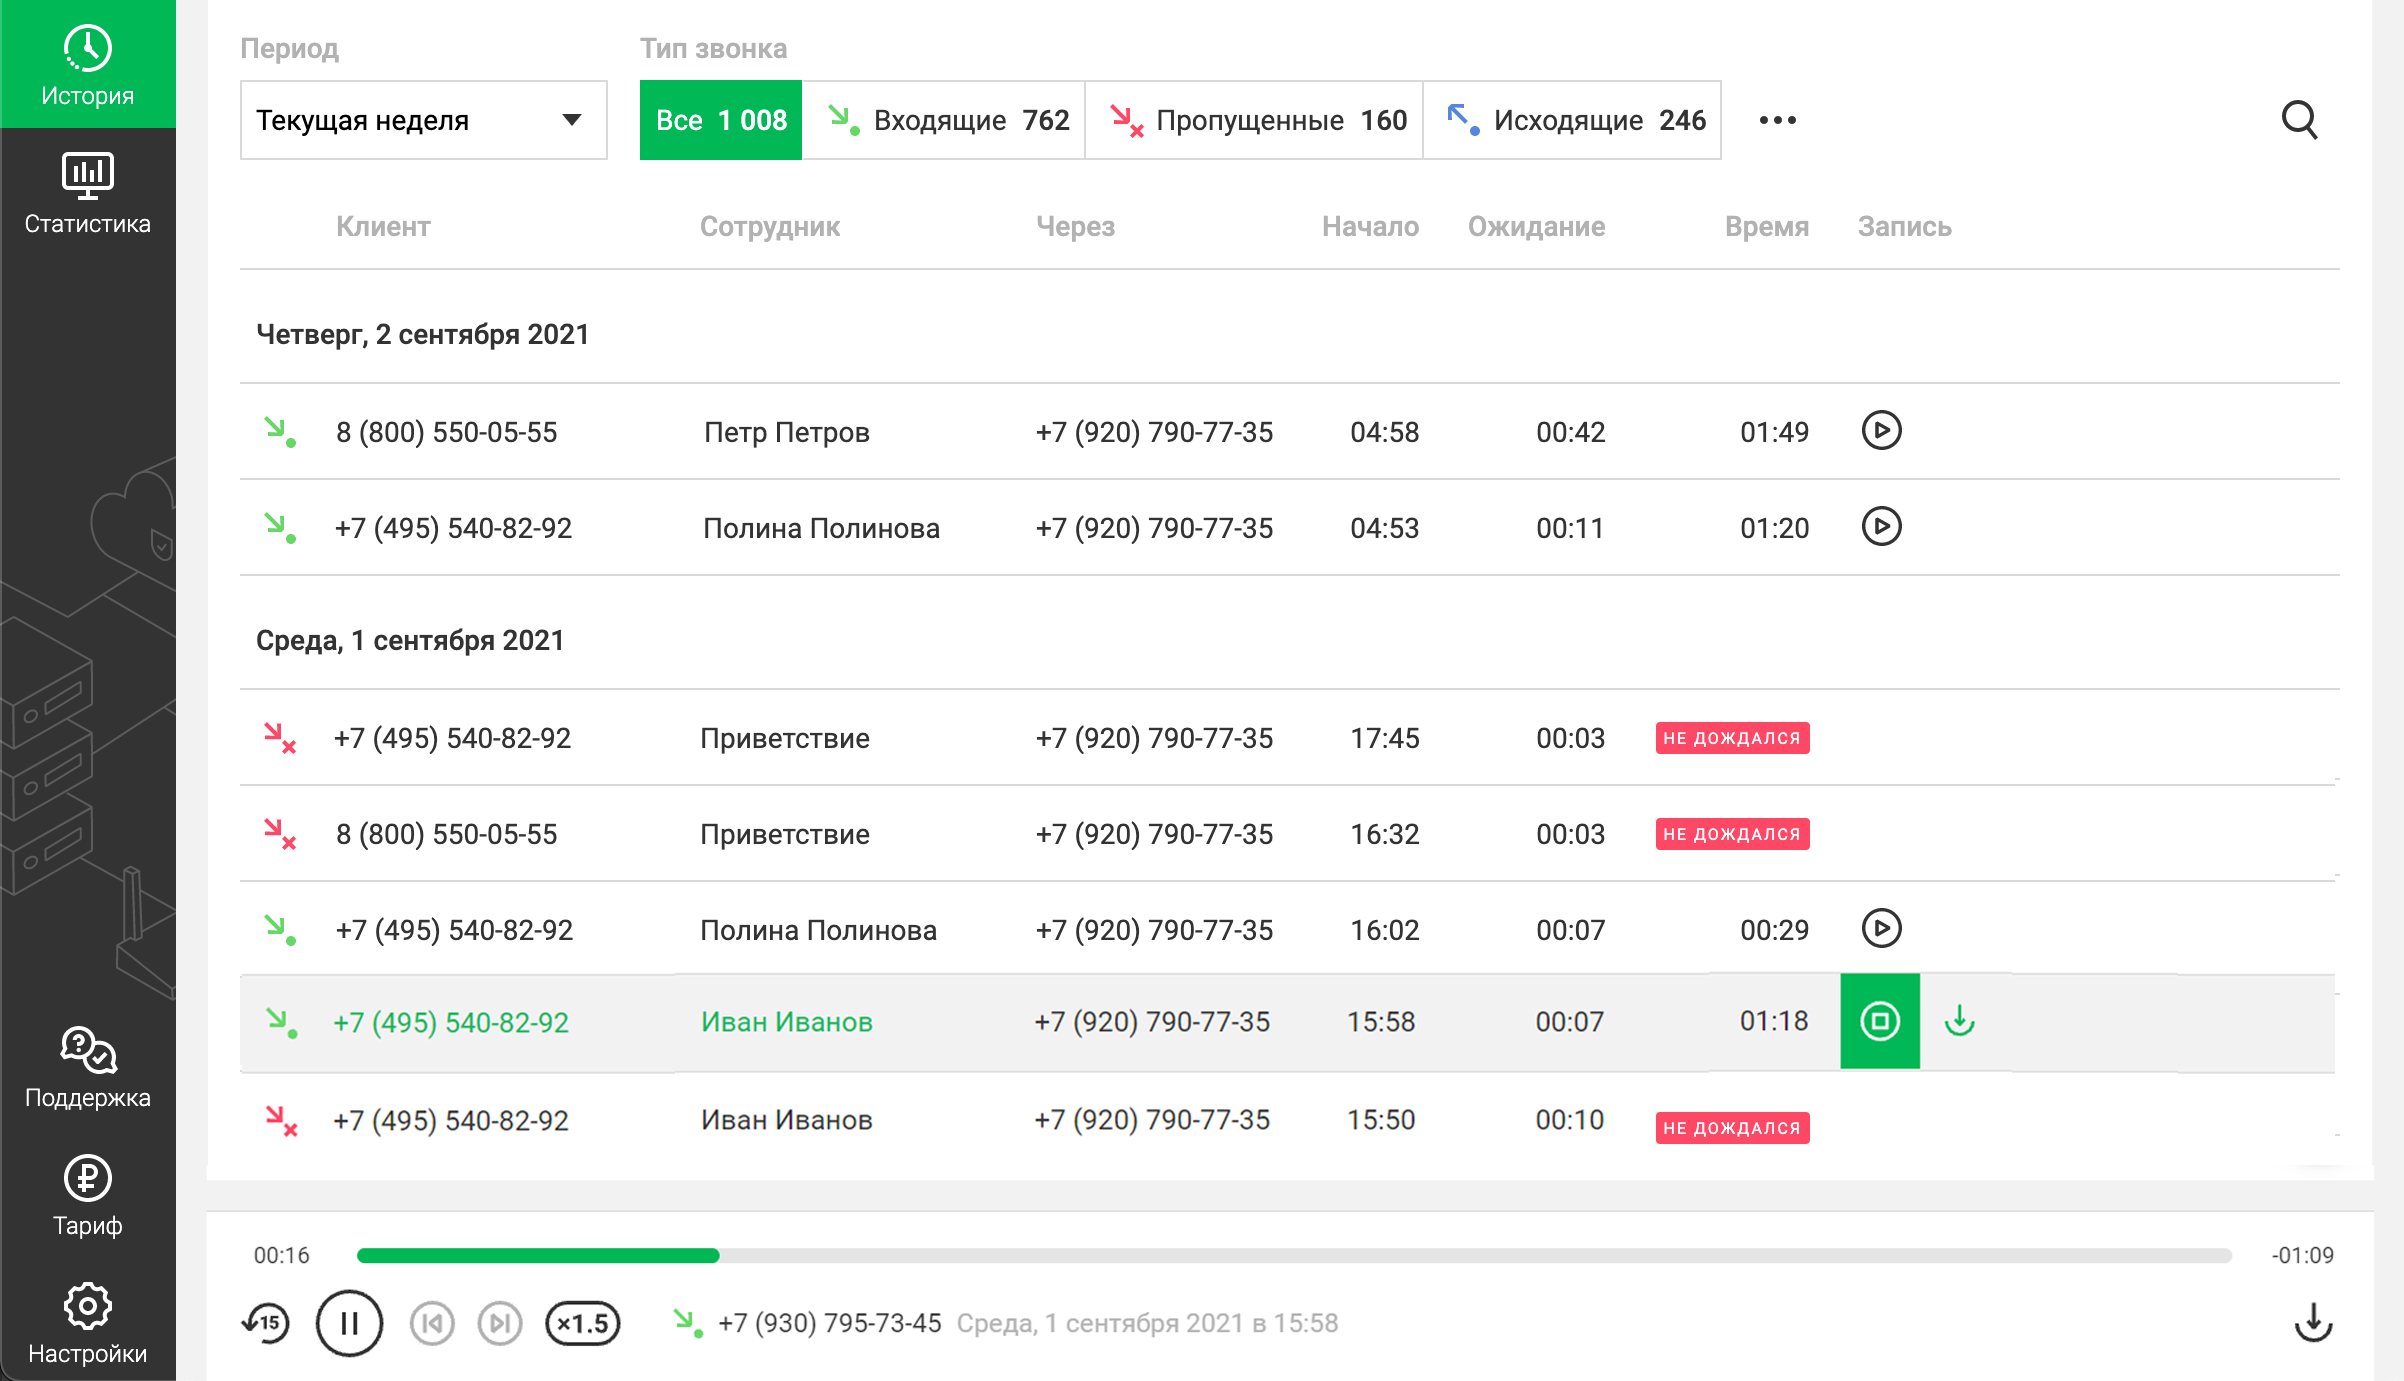The height and width of the screenshot is (1381, 2404).
Task: Pause the audio playback
Action: [x=349, y=1323]
